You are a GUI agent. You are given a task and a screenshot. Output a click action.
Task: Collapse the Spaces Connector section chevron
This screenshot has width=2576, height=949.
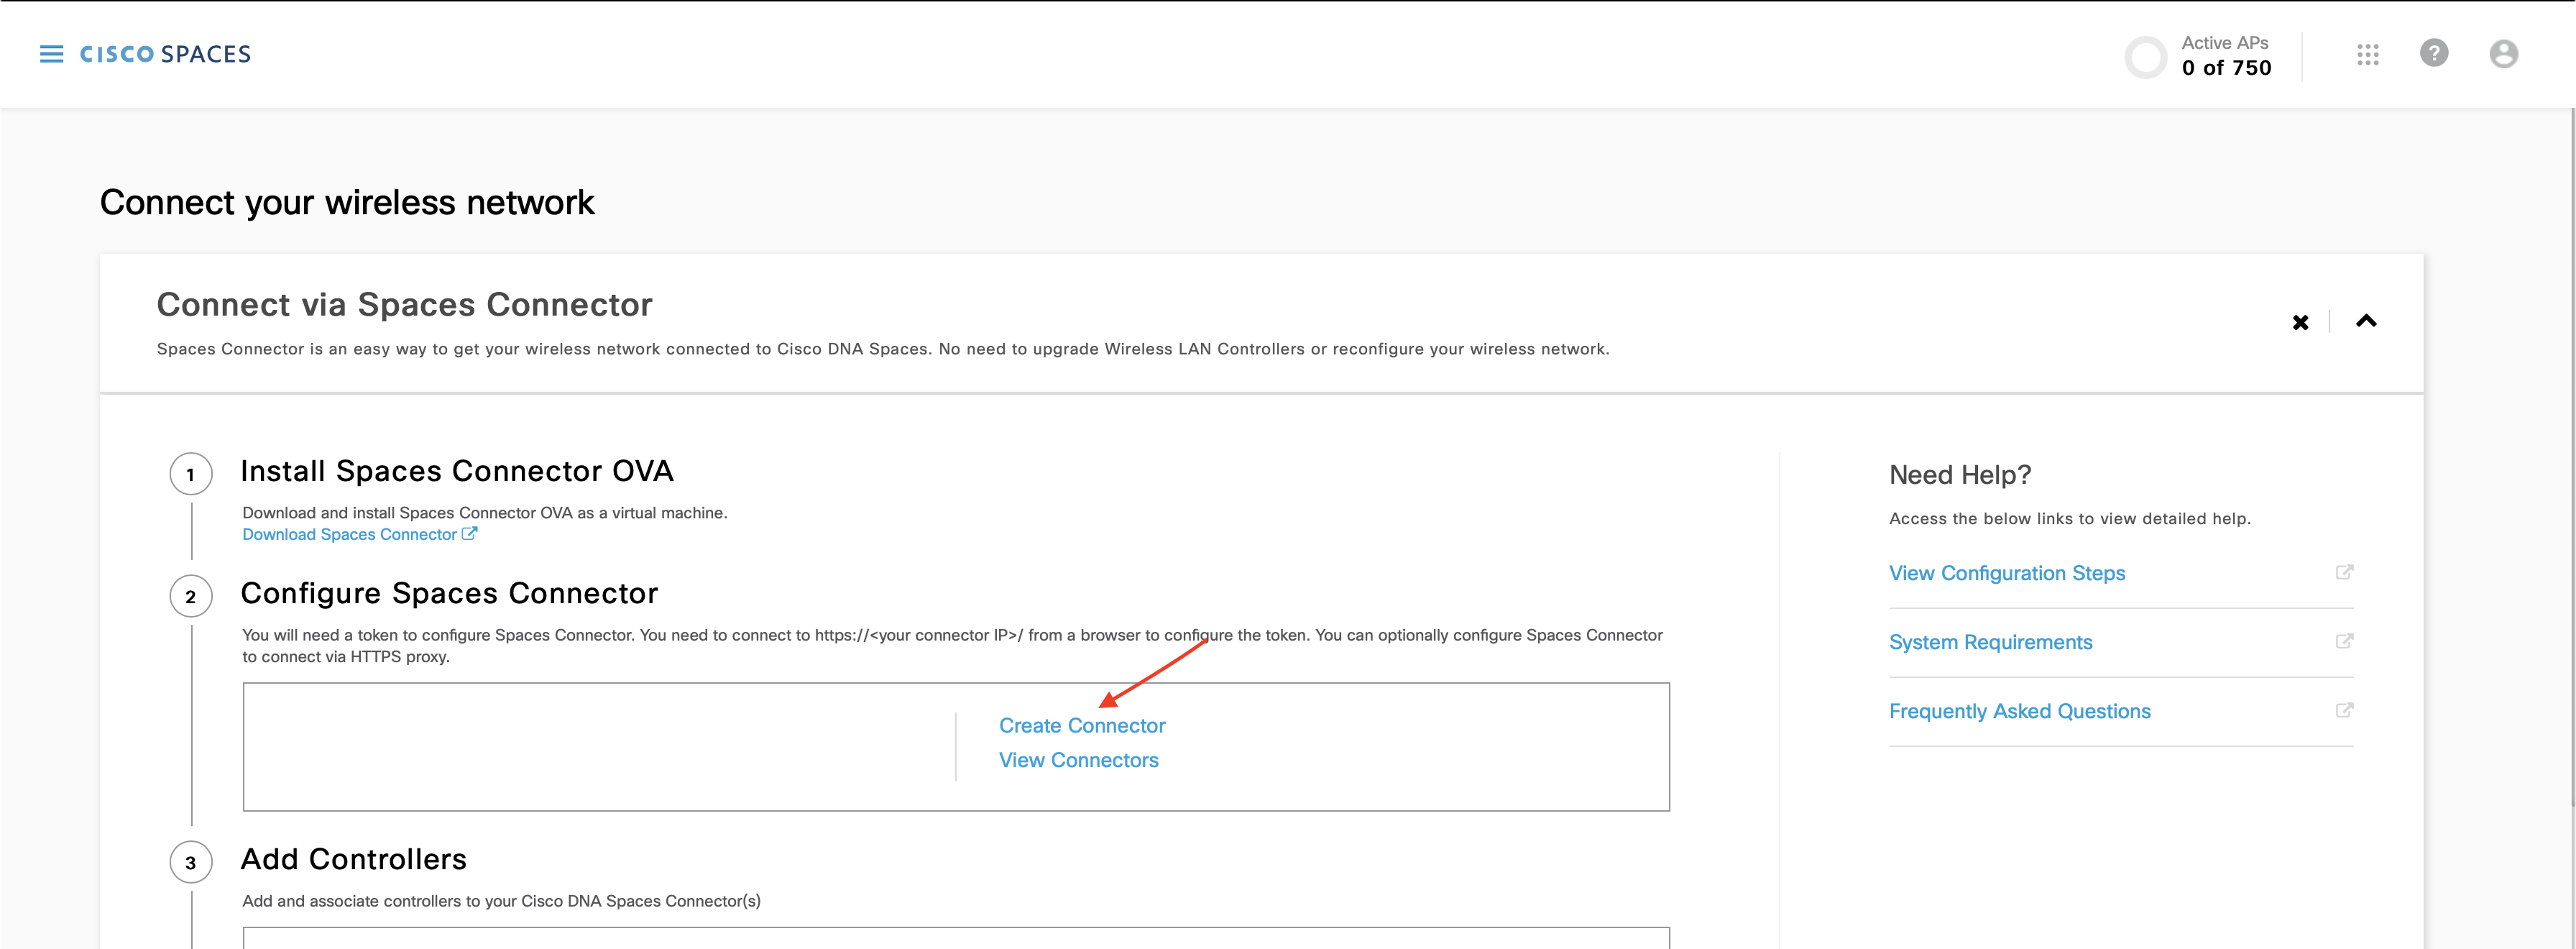pos(2366,321)
